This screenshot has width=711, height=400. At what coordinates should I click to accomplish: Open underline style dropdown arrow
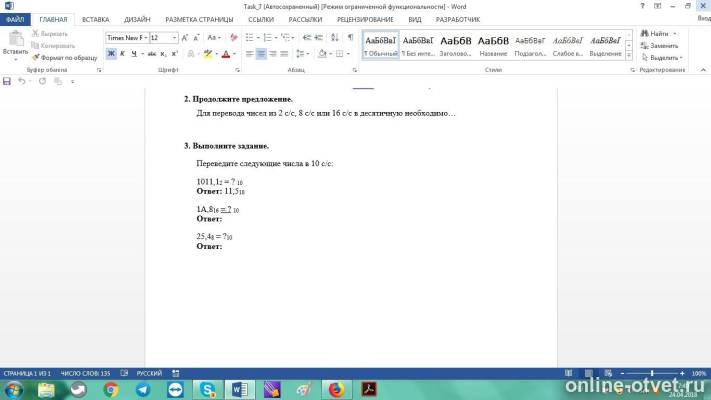point(142,54)
